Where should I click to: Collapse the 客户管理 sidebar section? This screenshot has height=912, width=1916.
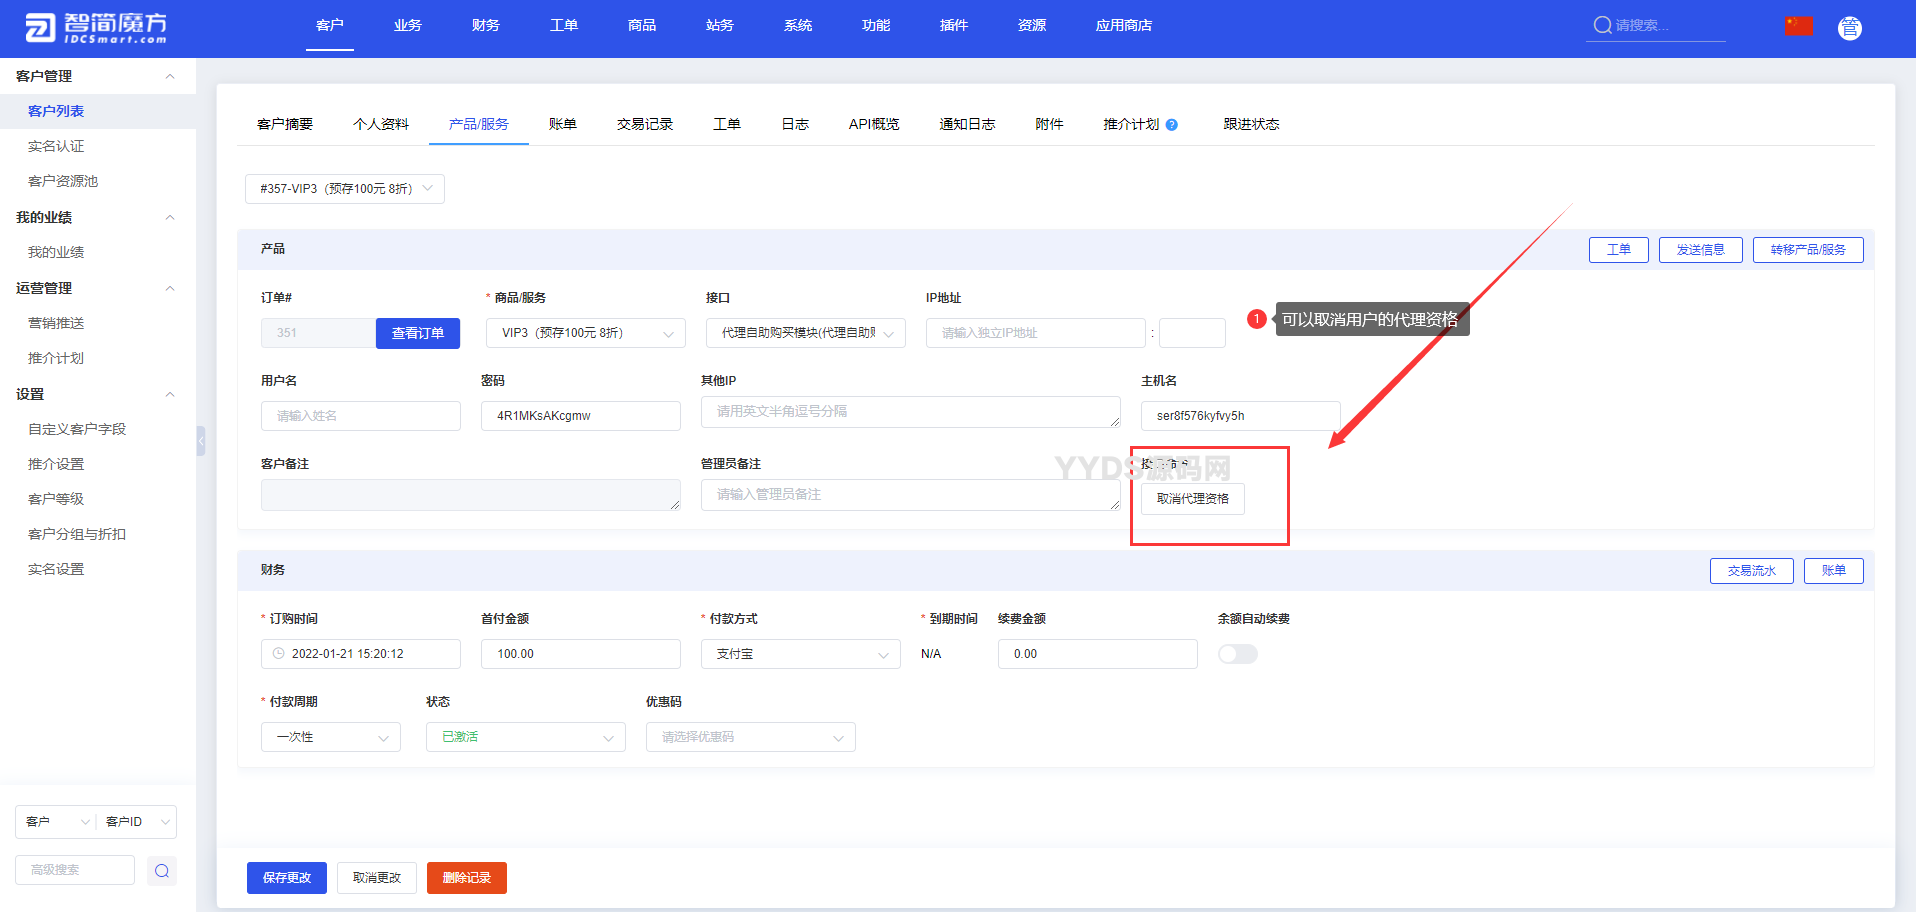tap(170, 76)
